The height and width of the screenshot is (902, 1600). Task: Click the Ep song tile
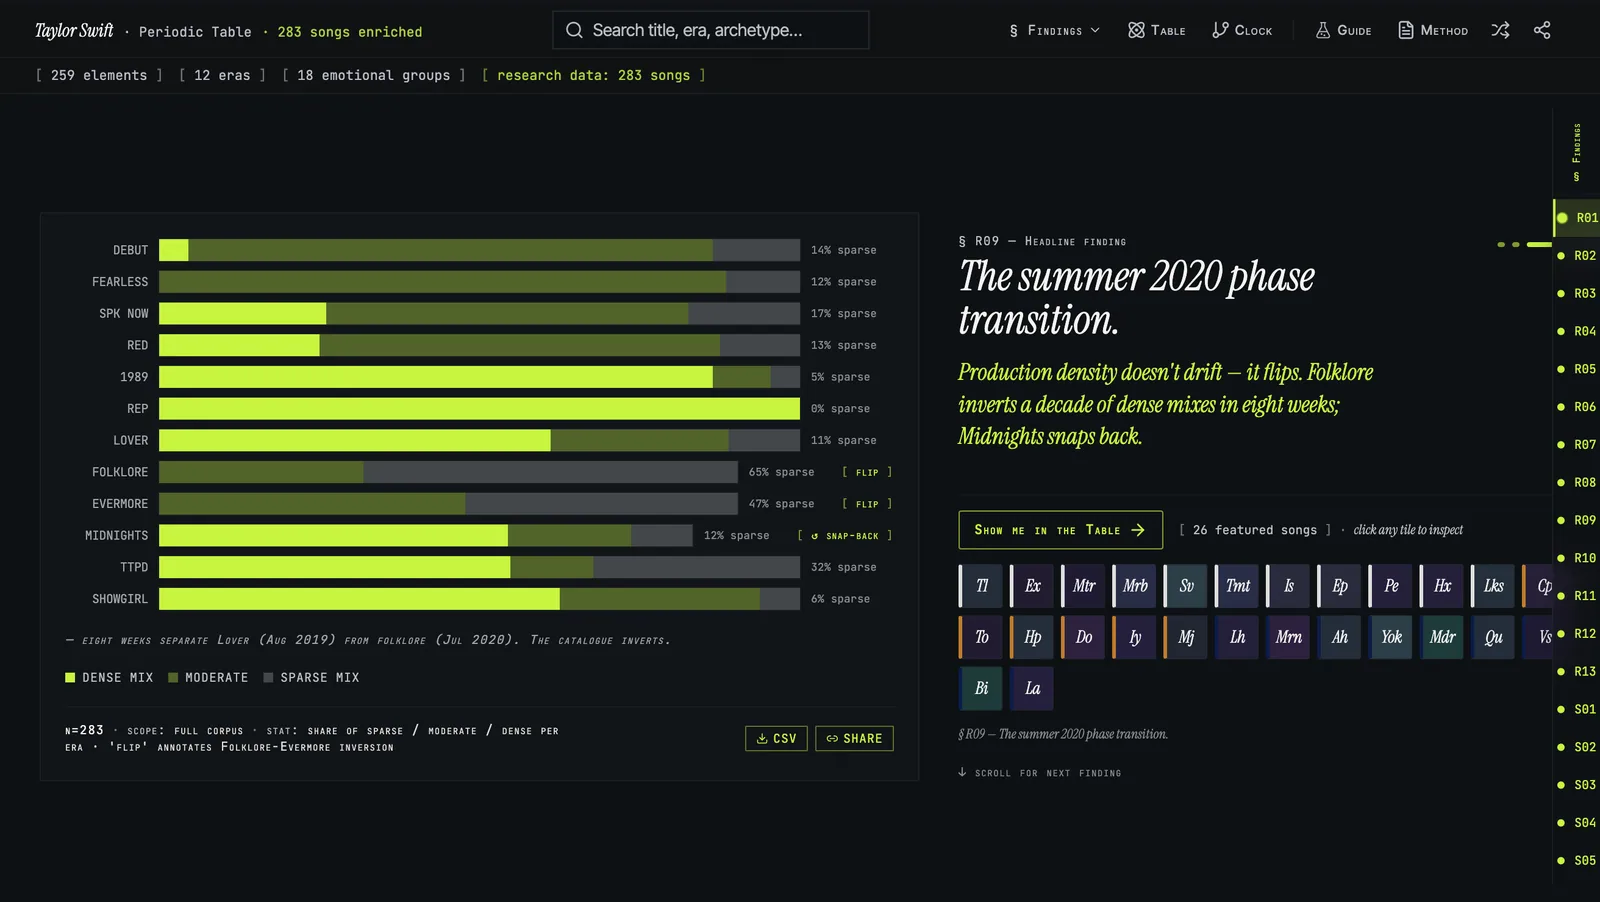(1340, 586)
